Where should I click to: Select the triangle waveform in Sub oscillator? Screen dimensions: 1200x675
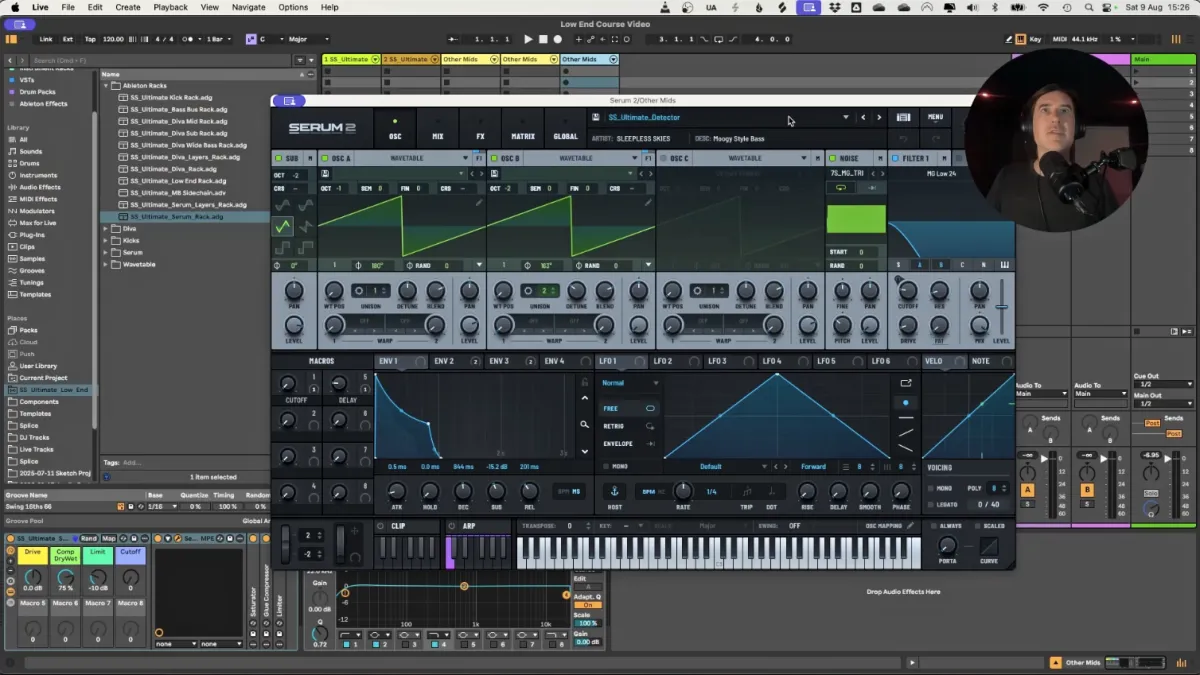(x=283, y=227)
